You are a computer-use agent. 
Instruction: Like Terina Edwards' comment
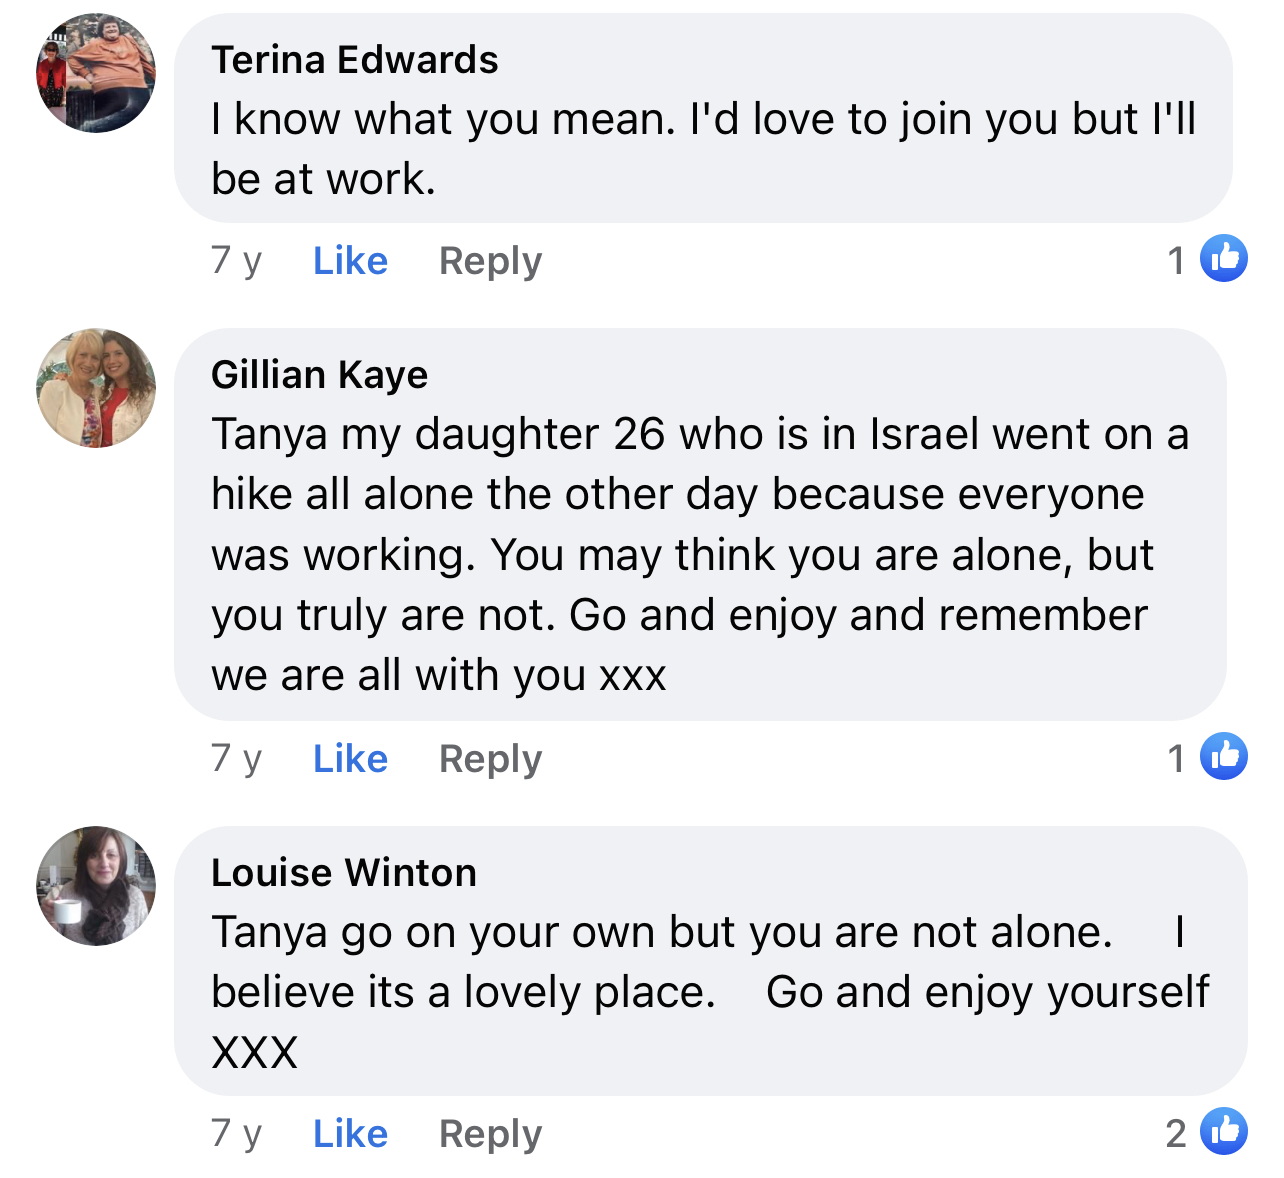tap(350, 261)
